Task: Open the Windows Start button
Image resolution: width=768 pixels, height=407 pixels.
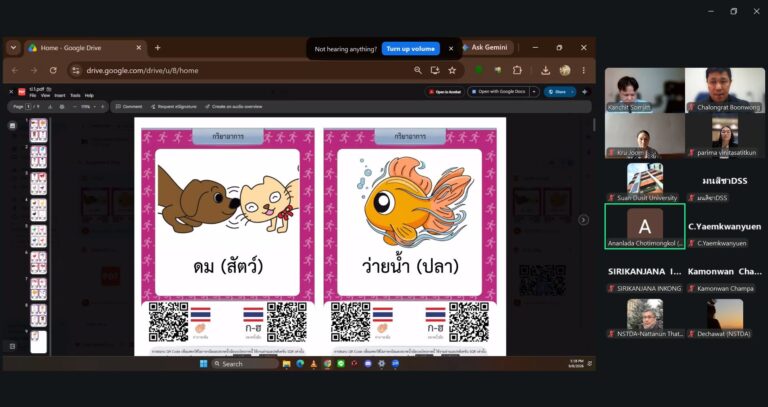Action: [x=203, y=363]
